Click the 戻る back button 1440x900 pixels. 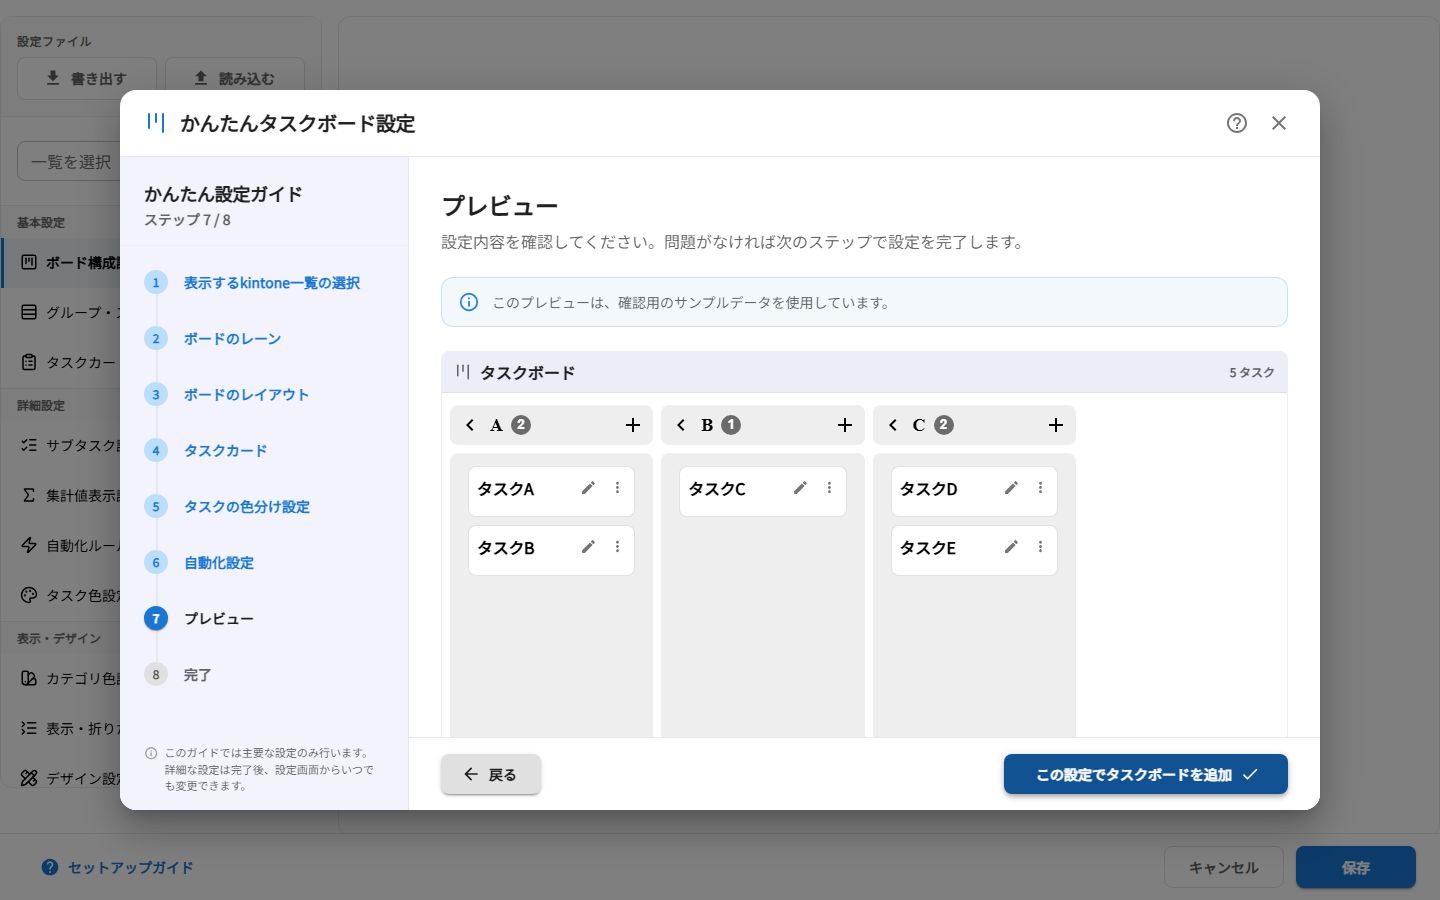pos(491,774)
